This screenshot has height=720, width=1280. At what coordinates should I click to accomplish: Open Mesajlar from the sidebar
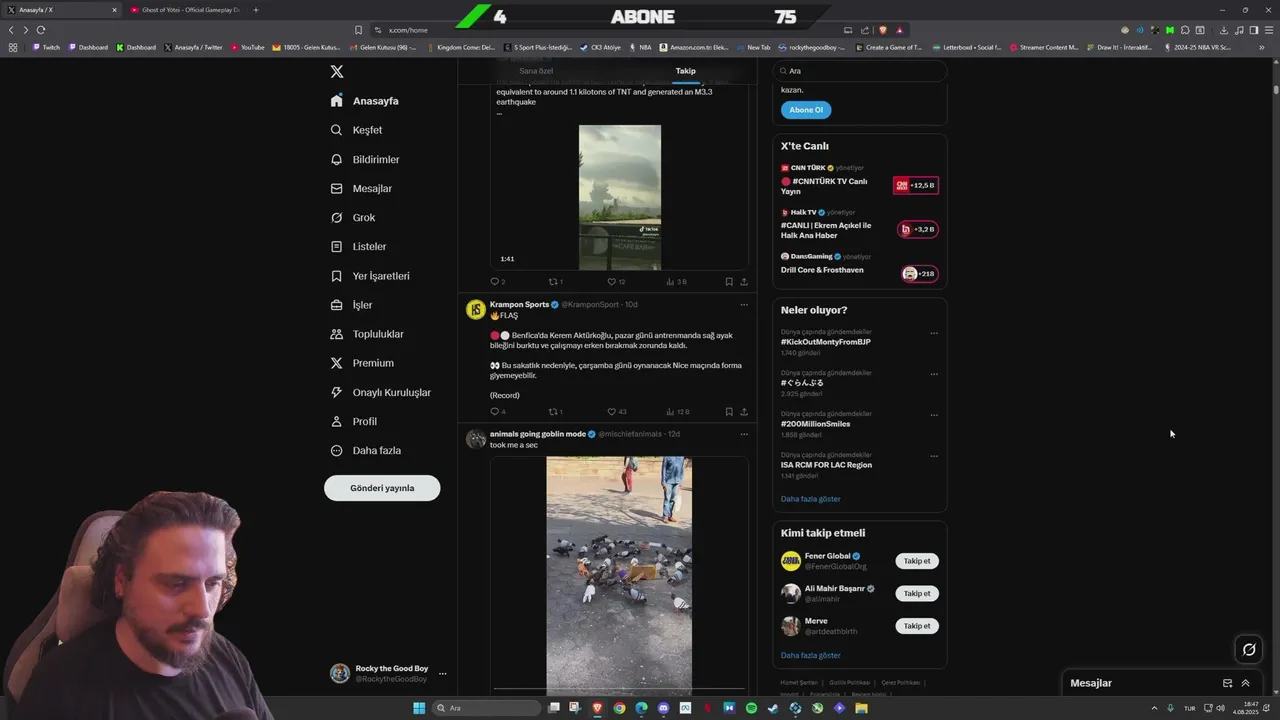361,188
